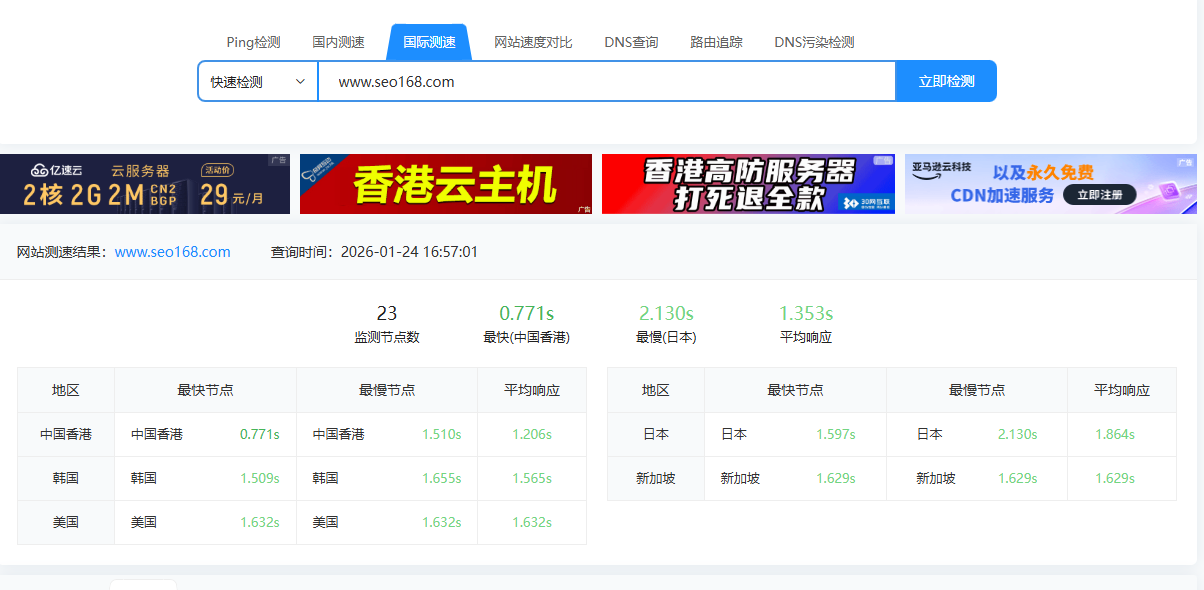This screenshot has height=590, width=1204.
Task: Select the 国际测速 tab
Action: (429, 42)
